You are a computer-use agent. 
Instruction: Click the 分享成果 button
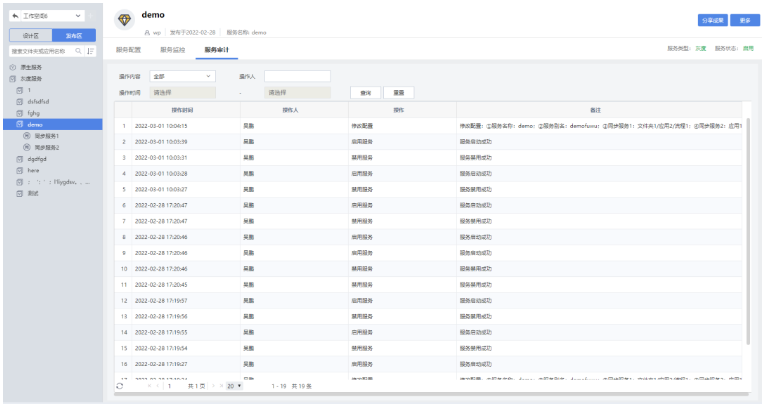tap(711, 19)
